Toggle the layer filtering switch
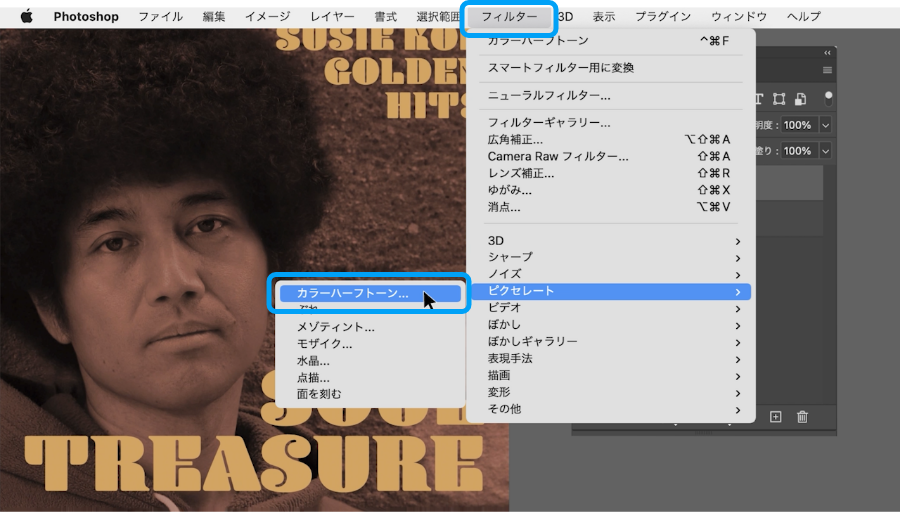Viewport: 900px width, 514px height. tap(828, 99)
